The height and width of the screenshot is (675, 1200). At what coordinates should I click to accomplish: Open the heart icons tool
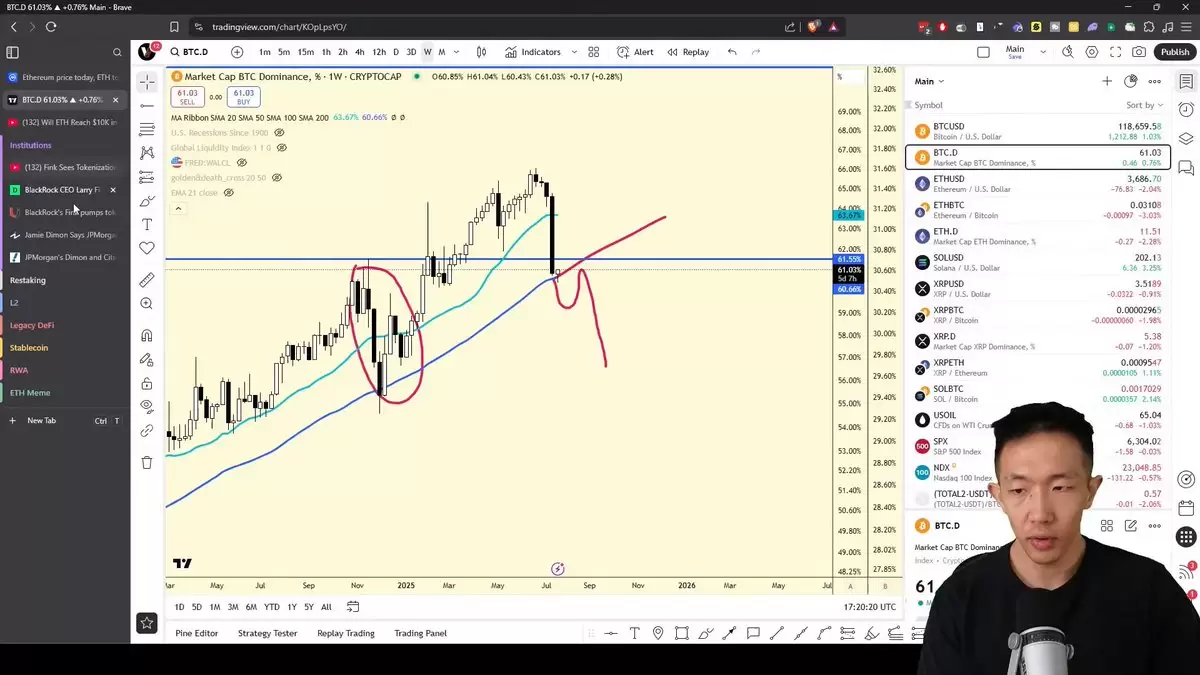coord(147,248)
